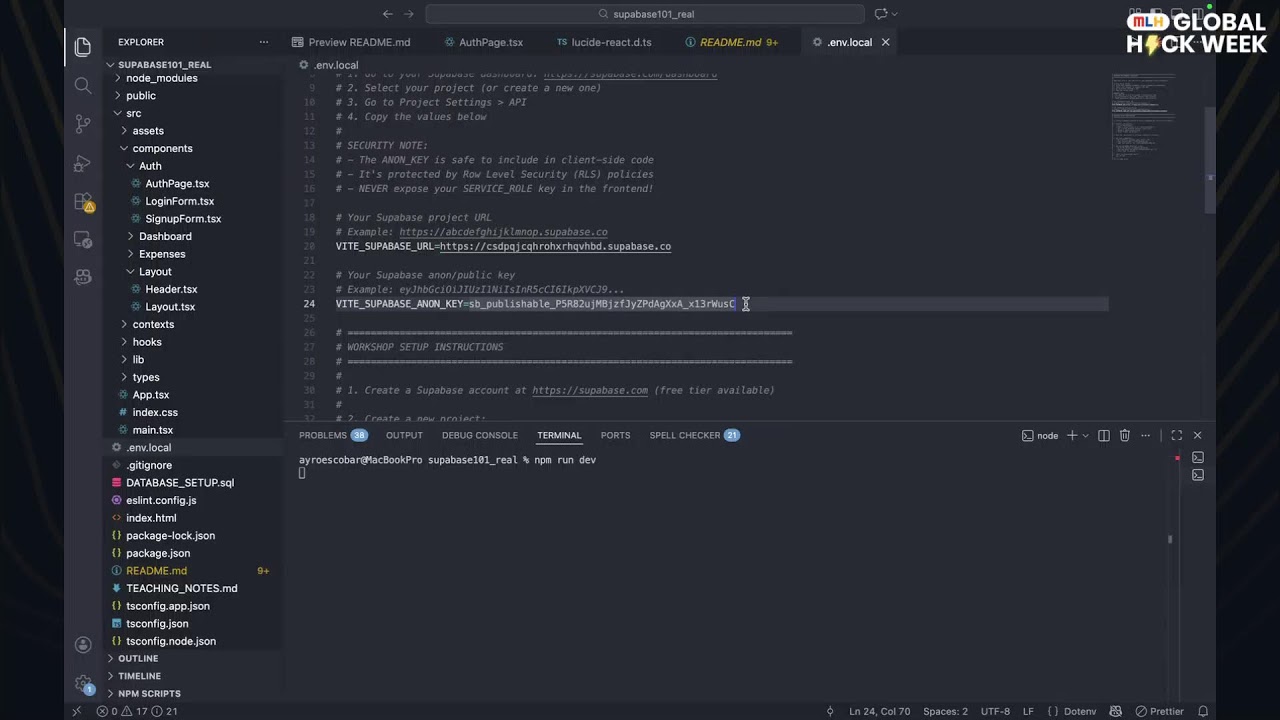Open the Source Control view icon
The height and width of the screenshot is (720, 1280).
(x=83, y=124)
